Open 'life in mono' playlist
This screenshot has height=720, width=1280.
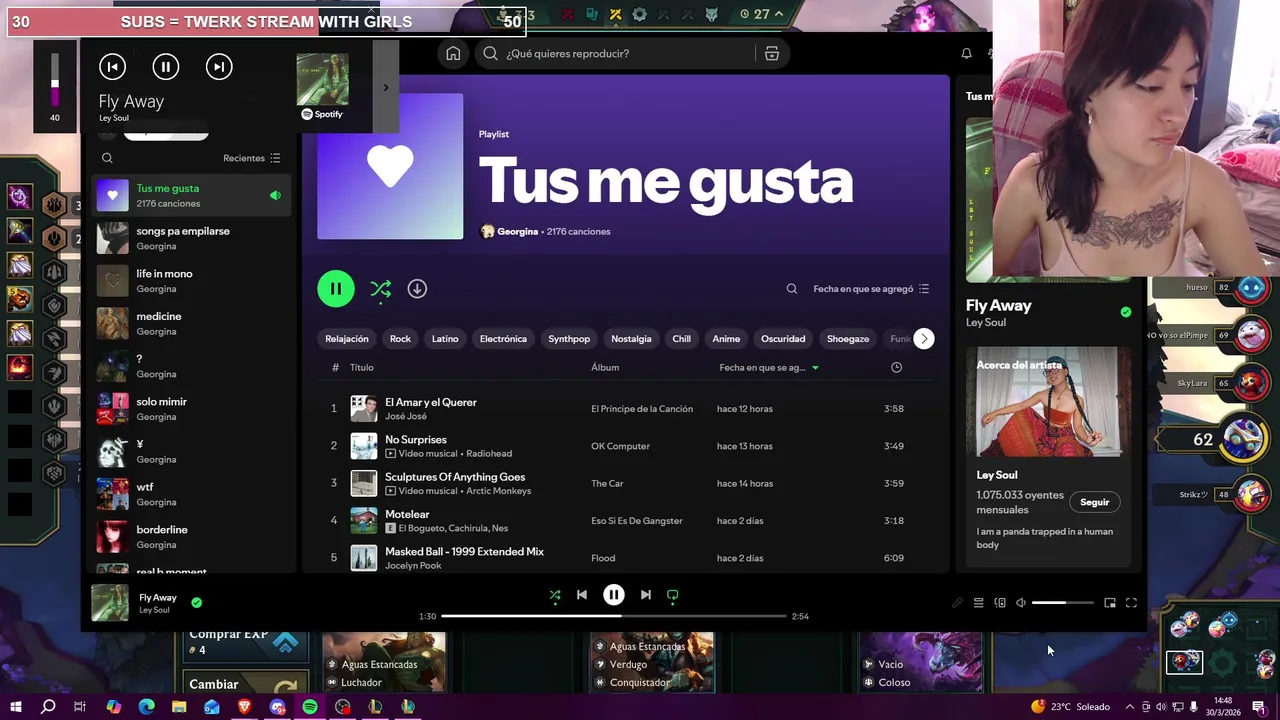(x=191, y=281)
